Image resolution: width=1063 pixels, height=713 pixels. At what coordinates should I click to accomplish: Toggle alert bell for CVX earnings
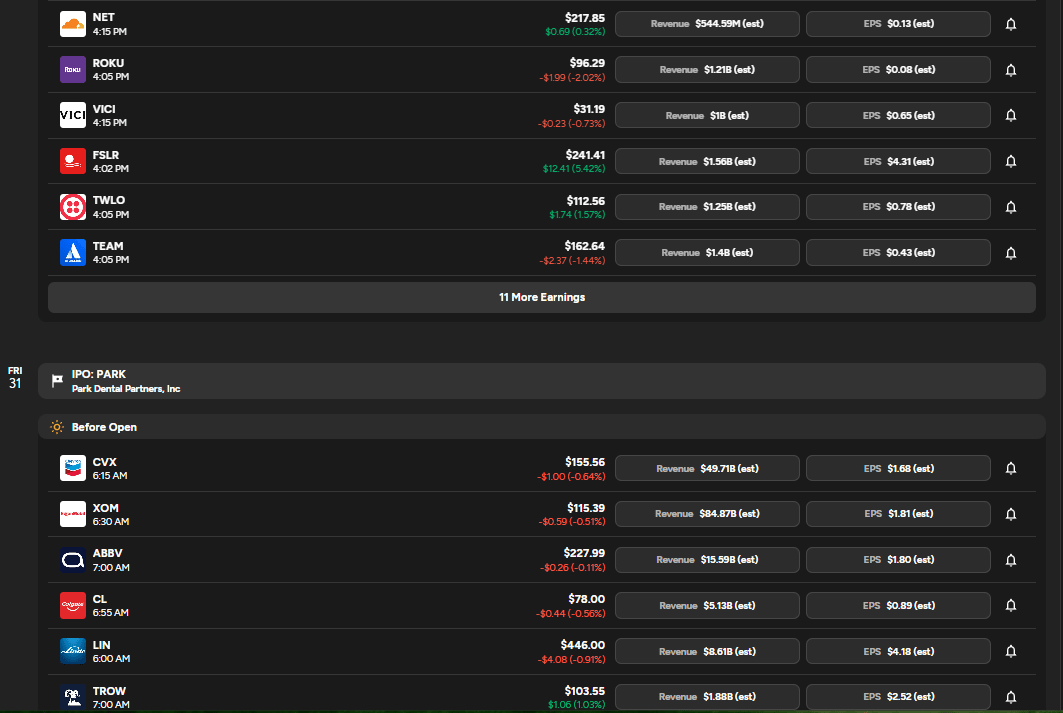pos(1011,468)
